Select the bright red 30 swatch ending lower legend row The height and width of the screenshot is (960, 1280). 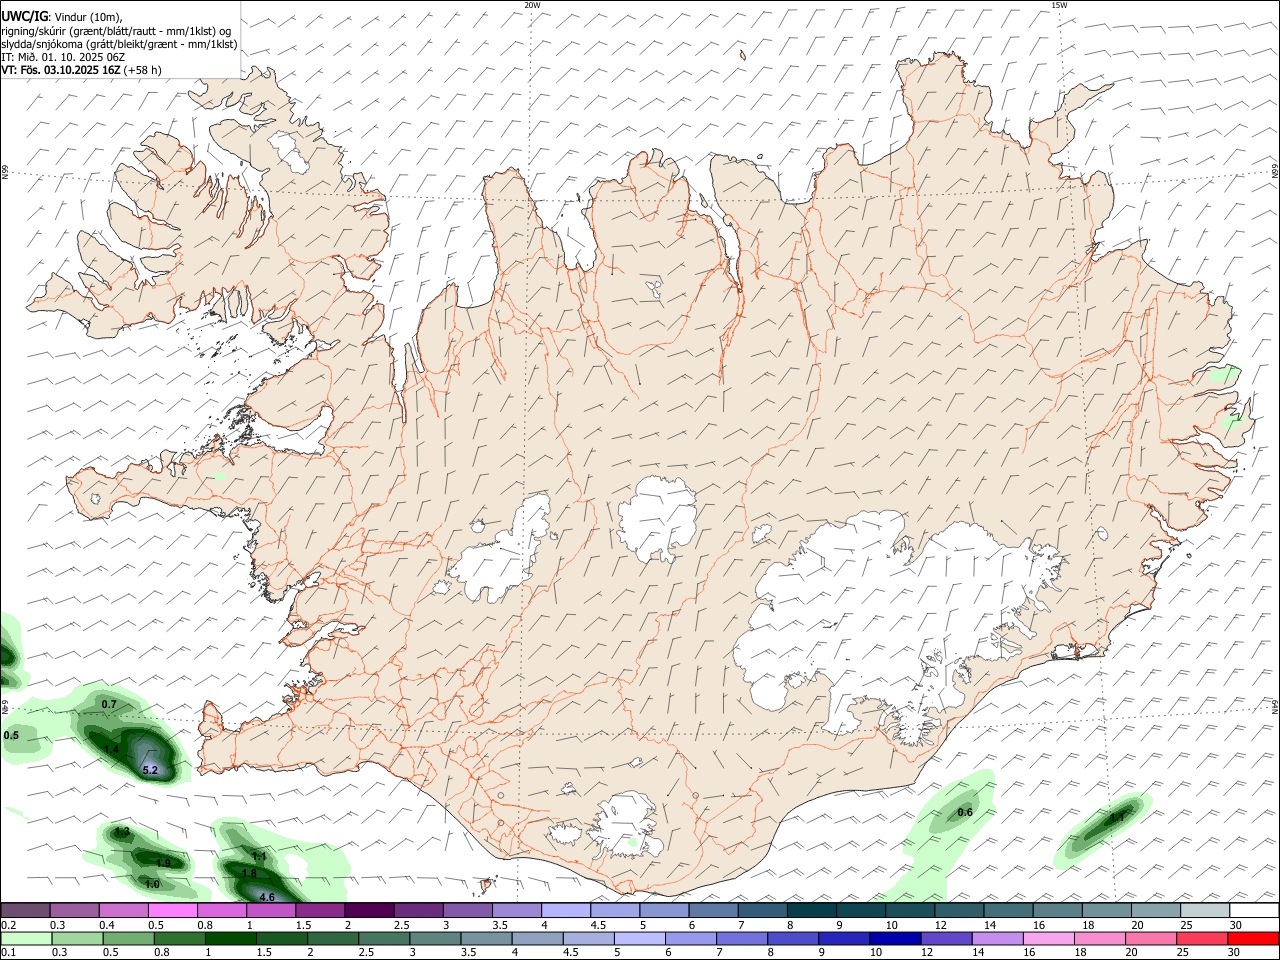[x=1253, y=938]
